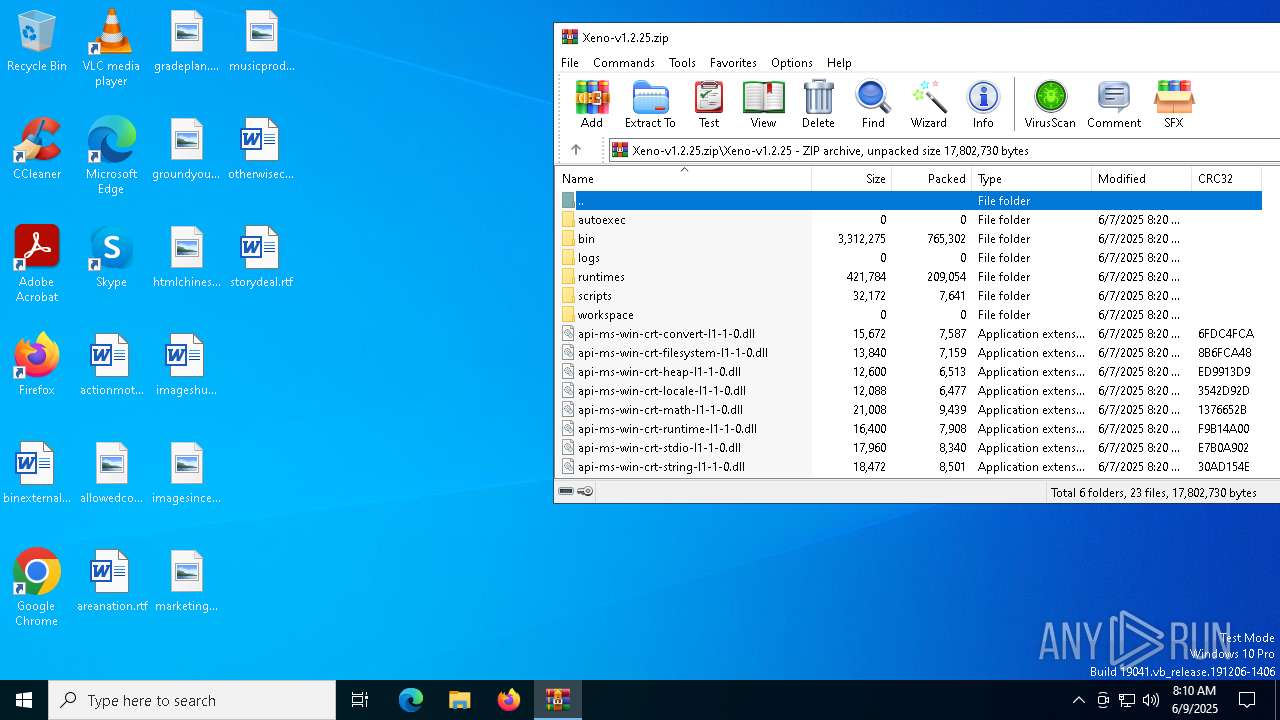Screen dimensions: 1280x720
Task: Click the taskbar search box
Action: point(192,700)
